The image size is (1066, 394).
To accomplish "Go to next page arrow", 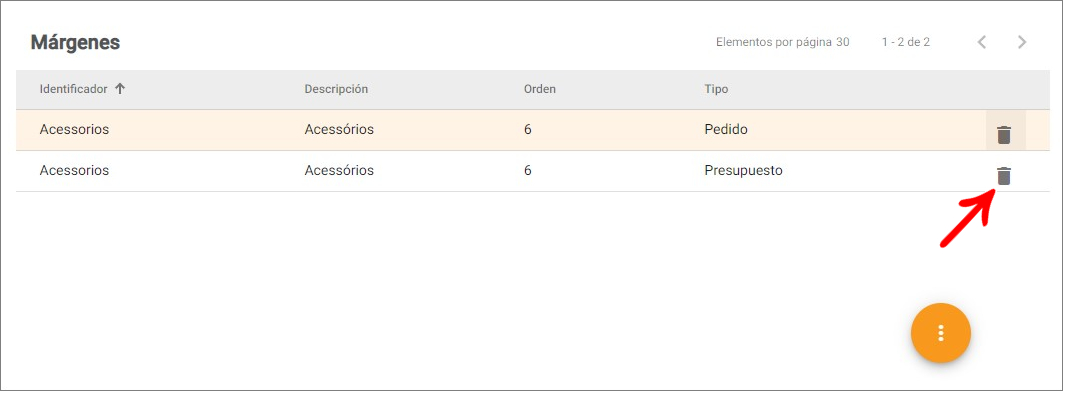I will pyautogui.click(x=1022, y=42).
